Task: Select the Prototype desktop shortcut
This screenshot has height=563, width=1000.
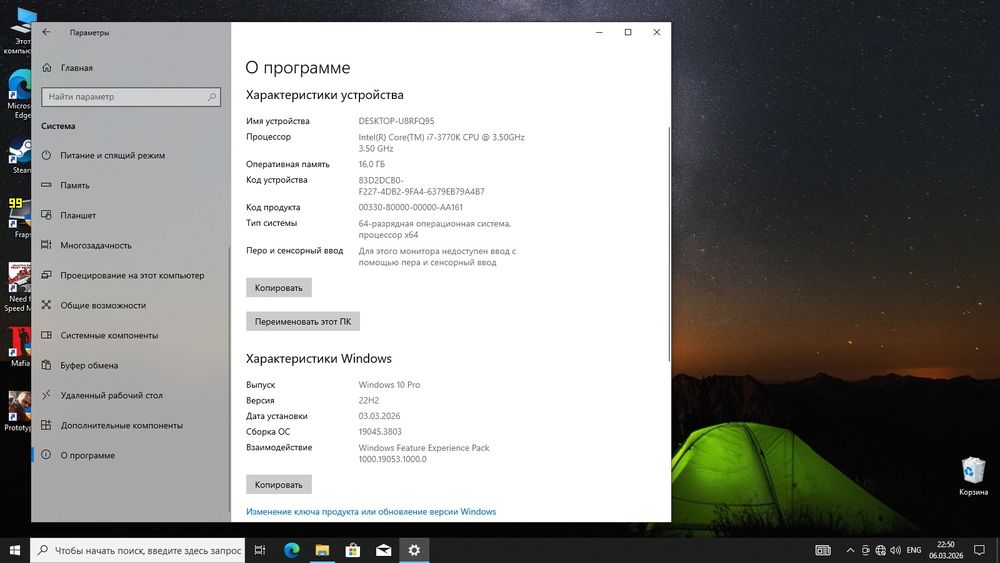Action: click(18, 411)
